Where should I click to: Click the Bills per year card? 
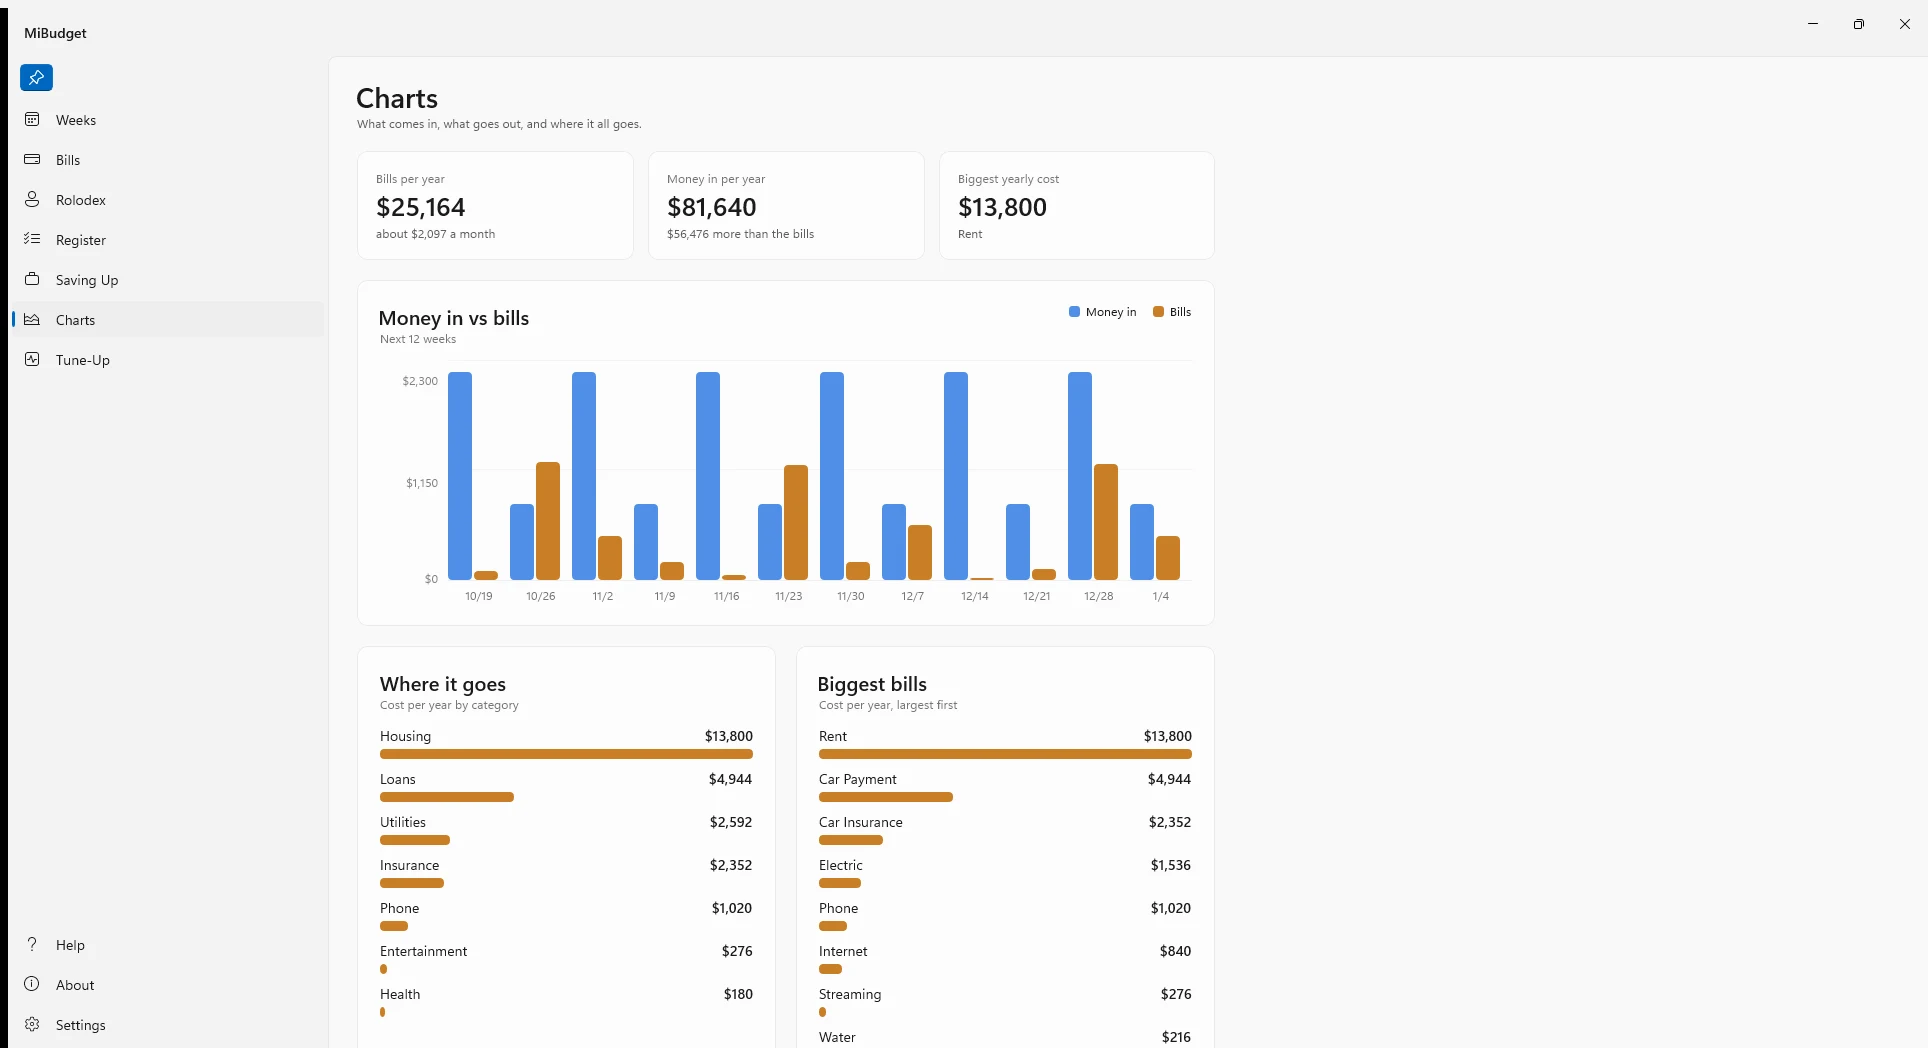[x=495, y=205]
